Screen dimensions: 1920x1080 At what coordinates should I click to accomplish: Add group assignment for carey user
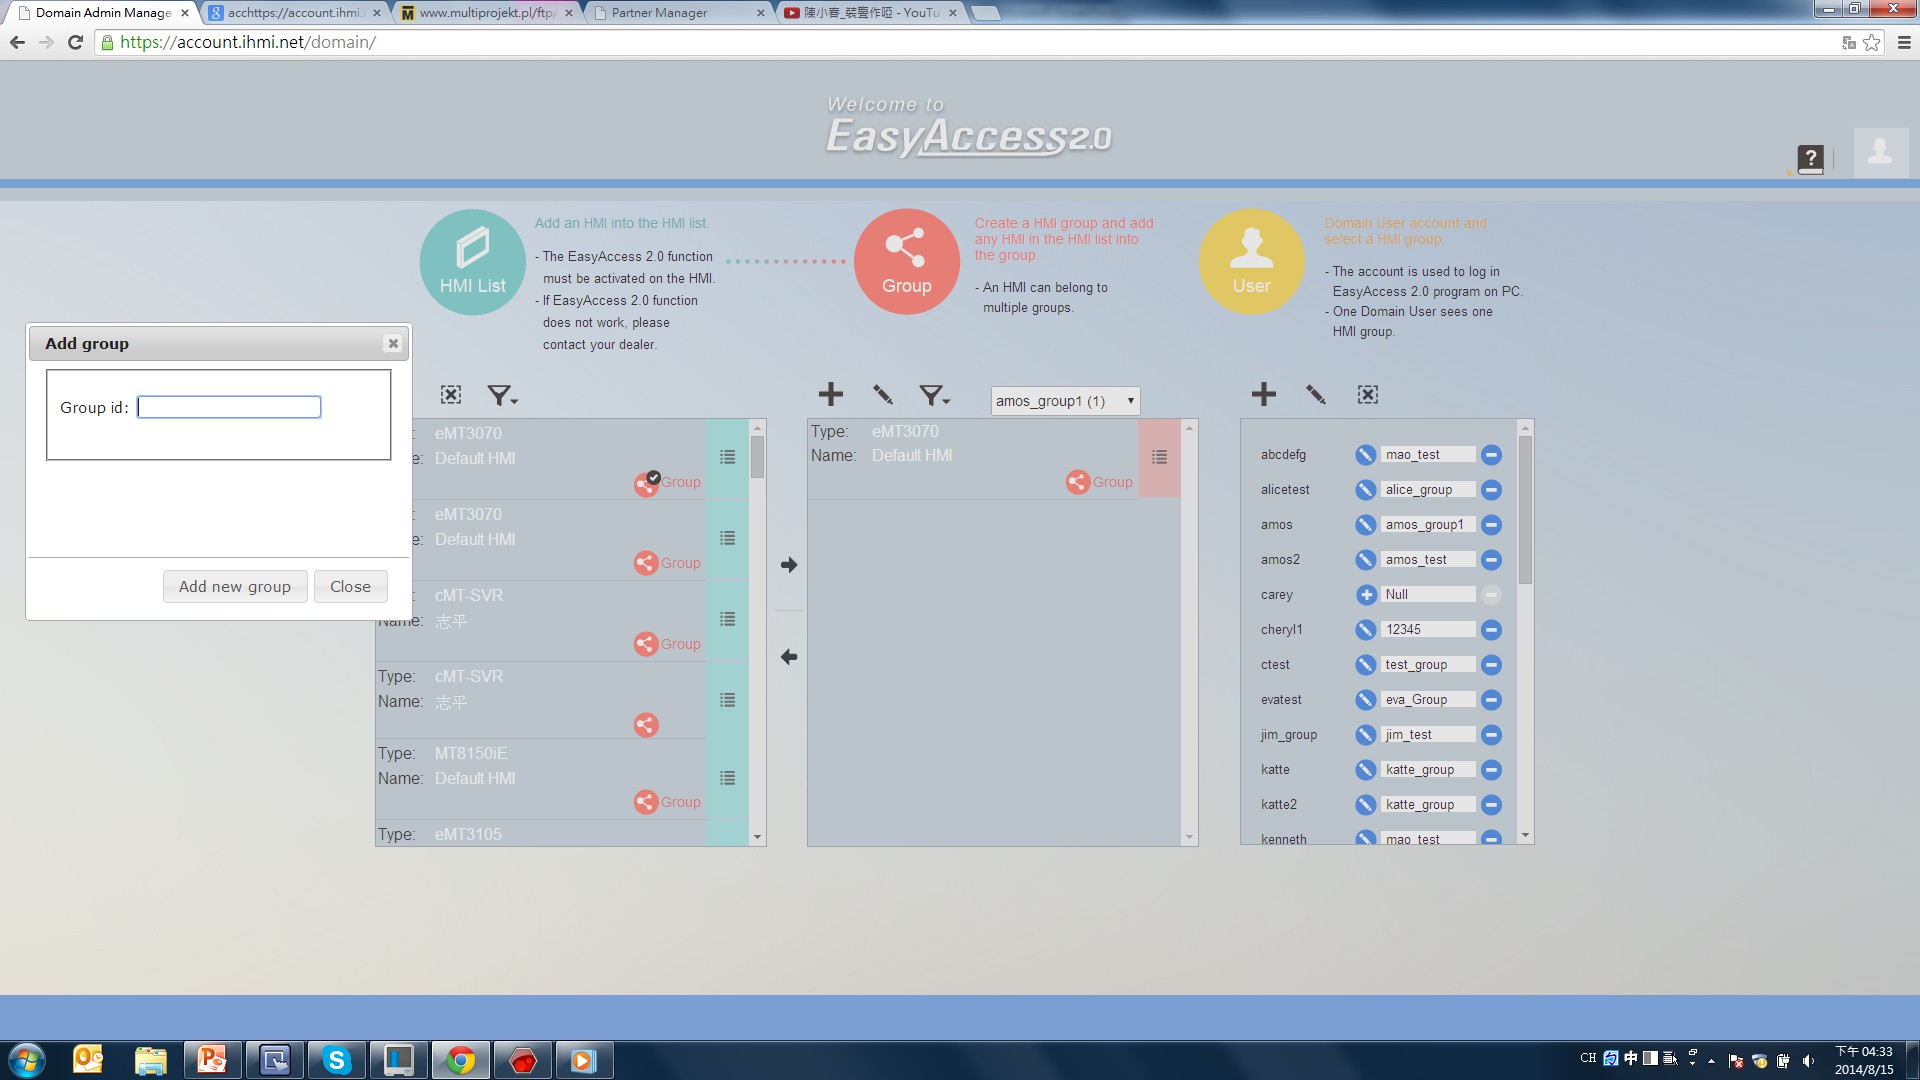1365,595
